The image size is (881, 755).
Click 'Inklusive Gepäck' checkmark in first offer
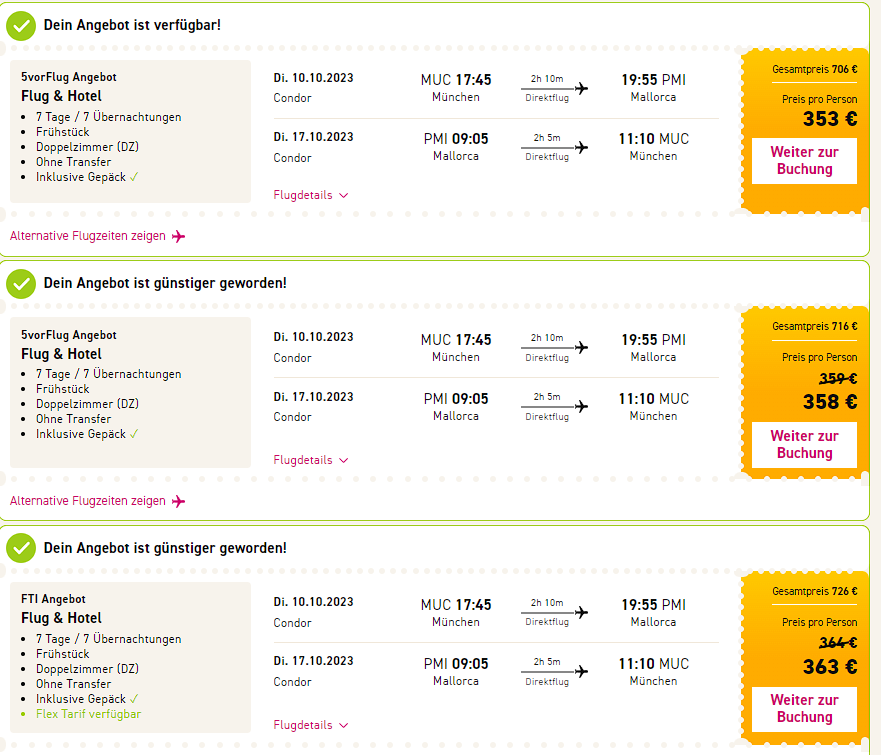(134, 177)
